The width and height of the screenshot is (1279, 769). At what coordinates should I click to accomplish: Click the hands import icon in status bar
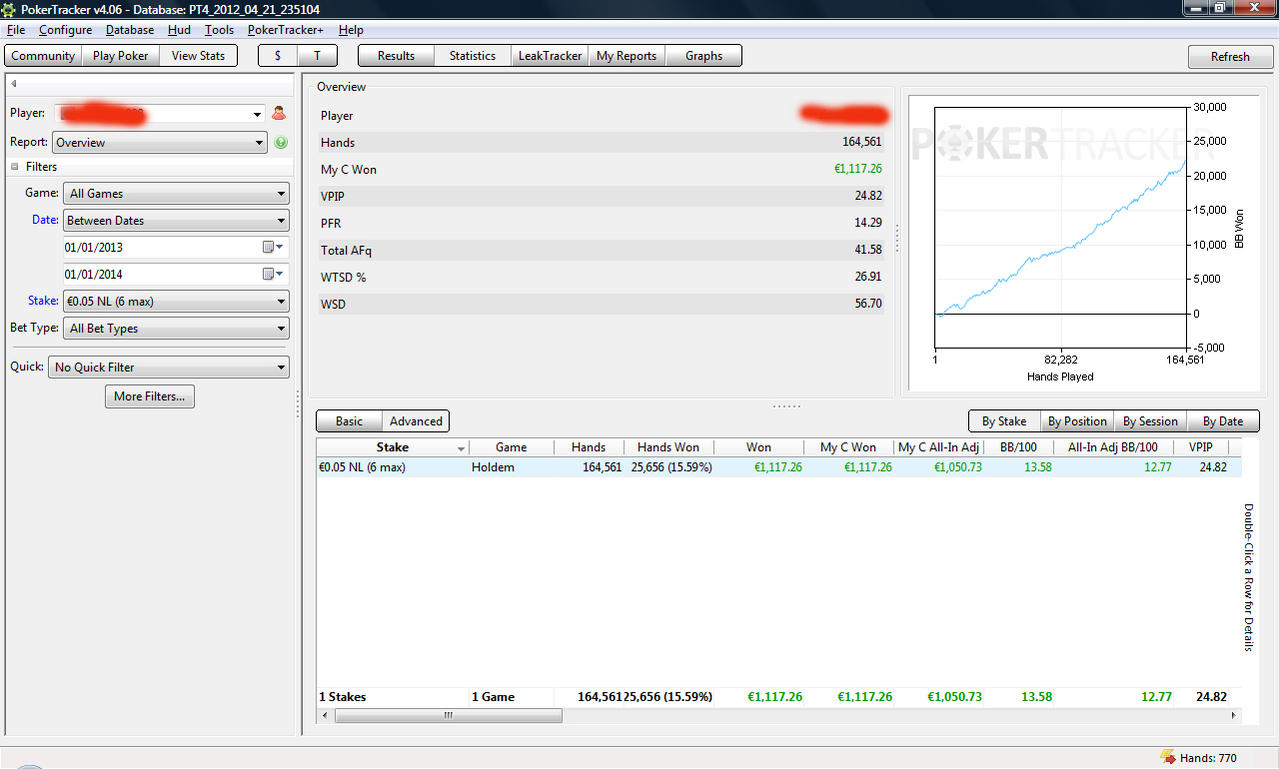tap(1167, 757)
